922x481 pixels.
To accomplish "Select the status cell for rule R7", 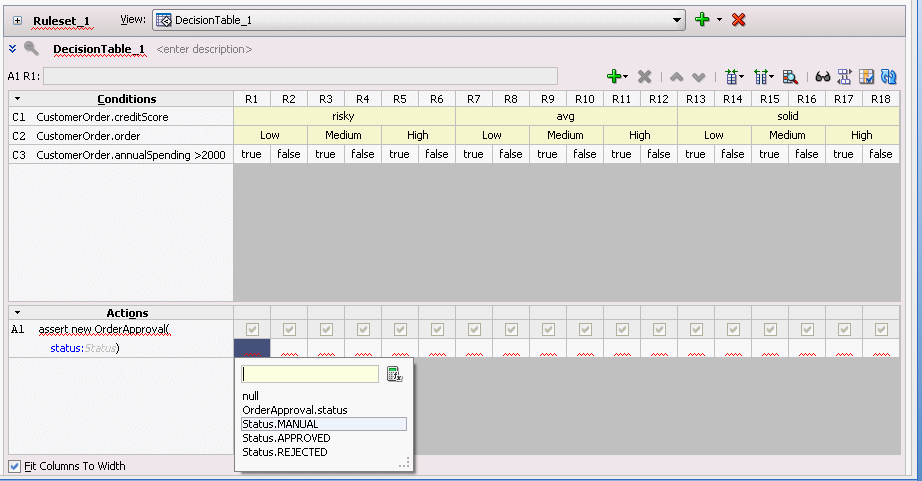I will pyautogui.click(x=474, y=348).
